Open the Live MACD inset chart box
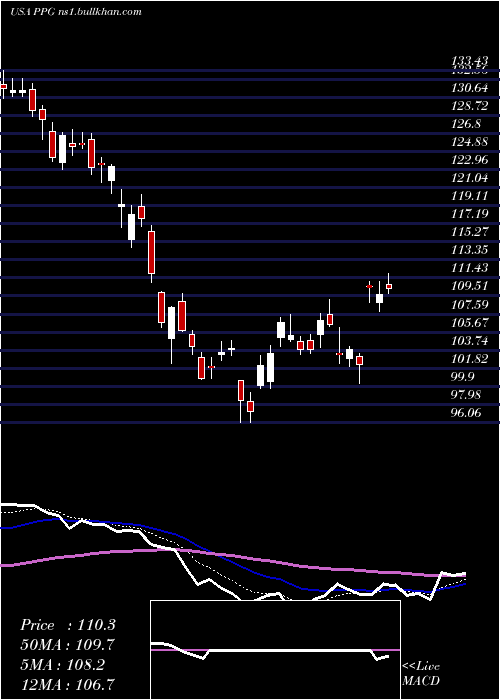The width and height of the screenshot is (500, 700). pos(275,650)
